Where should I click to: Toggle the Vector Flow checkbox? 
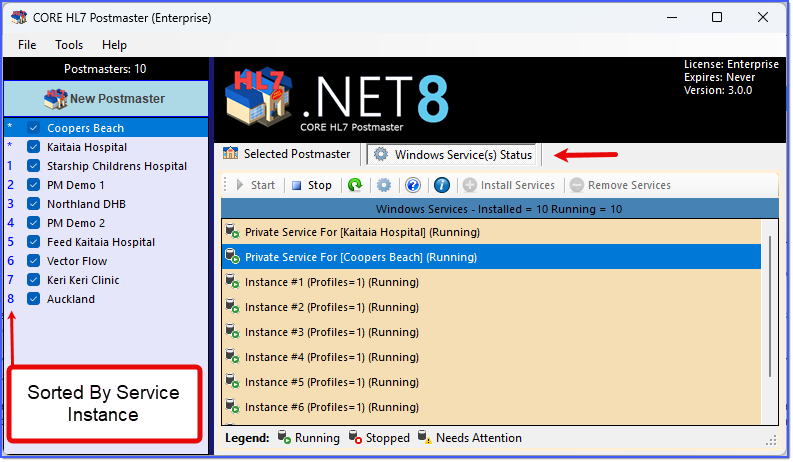tap(33, 261)
